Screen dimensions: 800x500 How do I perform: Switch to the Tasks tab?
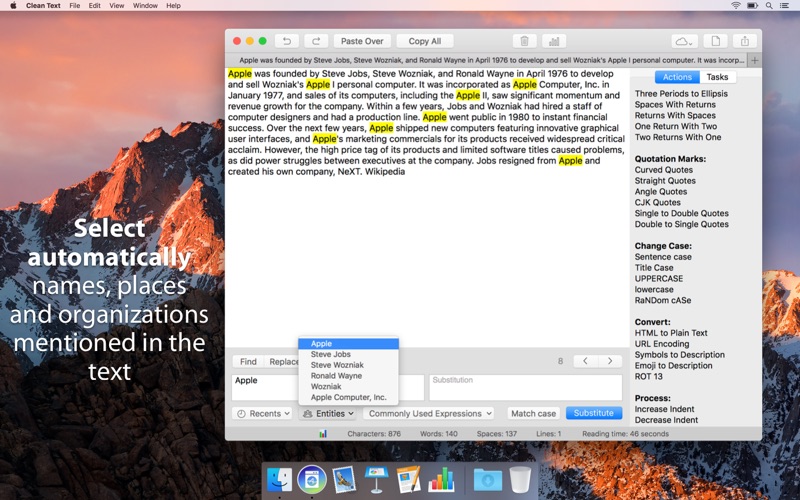click(x=717, y=77)
